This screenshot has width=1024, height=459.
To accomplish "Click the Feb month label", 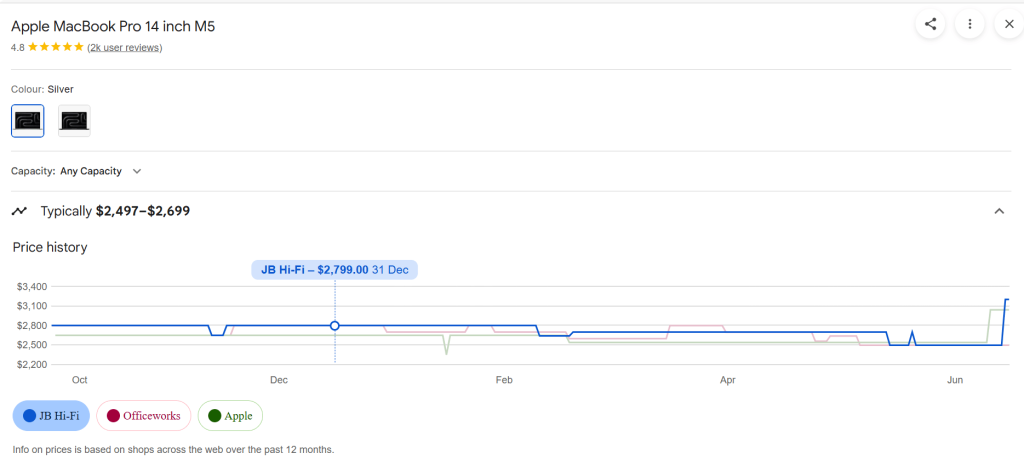I will [504, 379].
